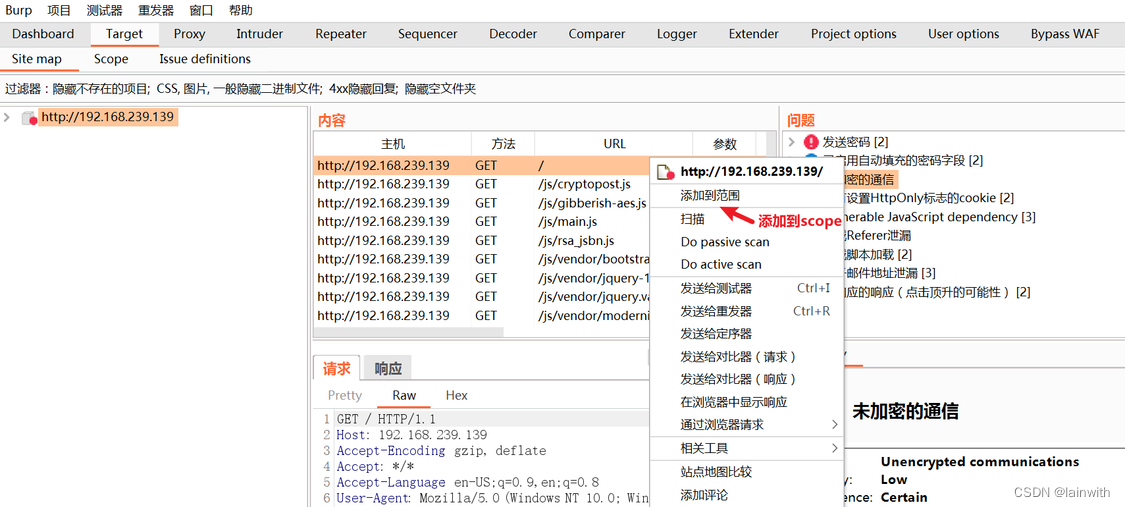The image size is (1125, 507).
Task: Switch to the Sequencer tab
Action: point(428,34)
